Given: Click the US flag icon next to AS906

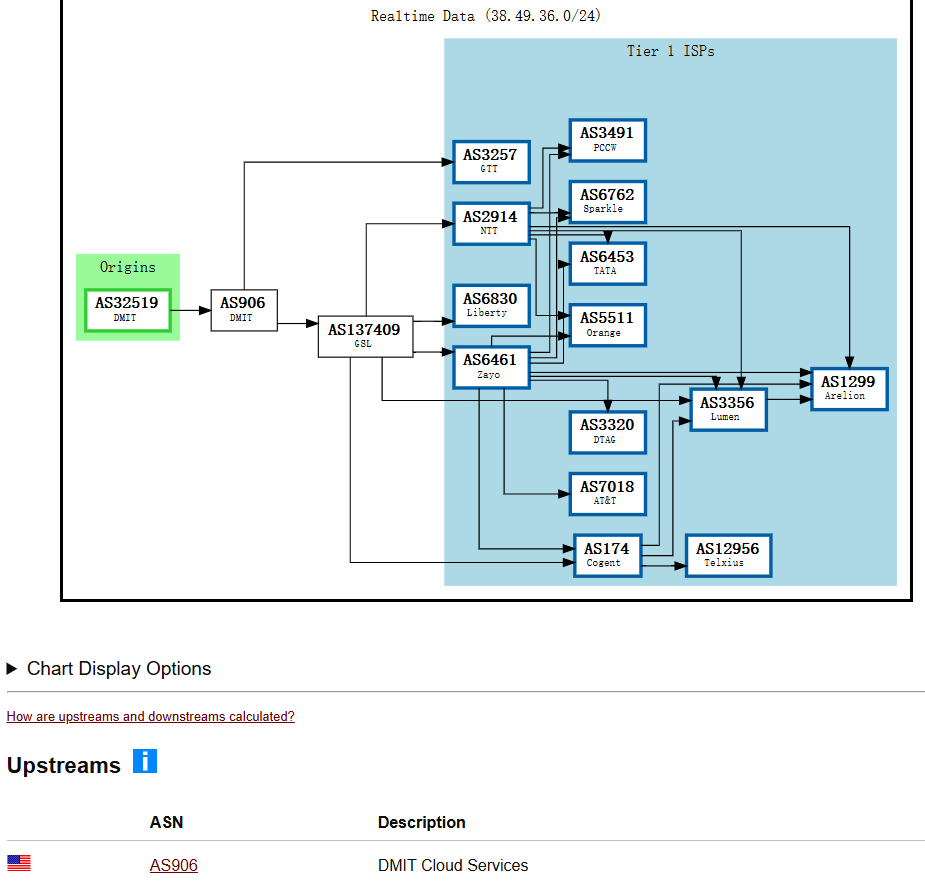Looking at the screenshot, I should 19,863.
